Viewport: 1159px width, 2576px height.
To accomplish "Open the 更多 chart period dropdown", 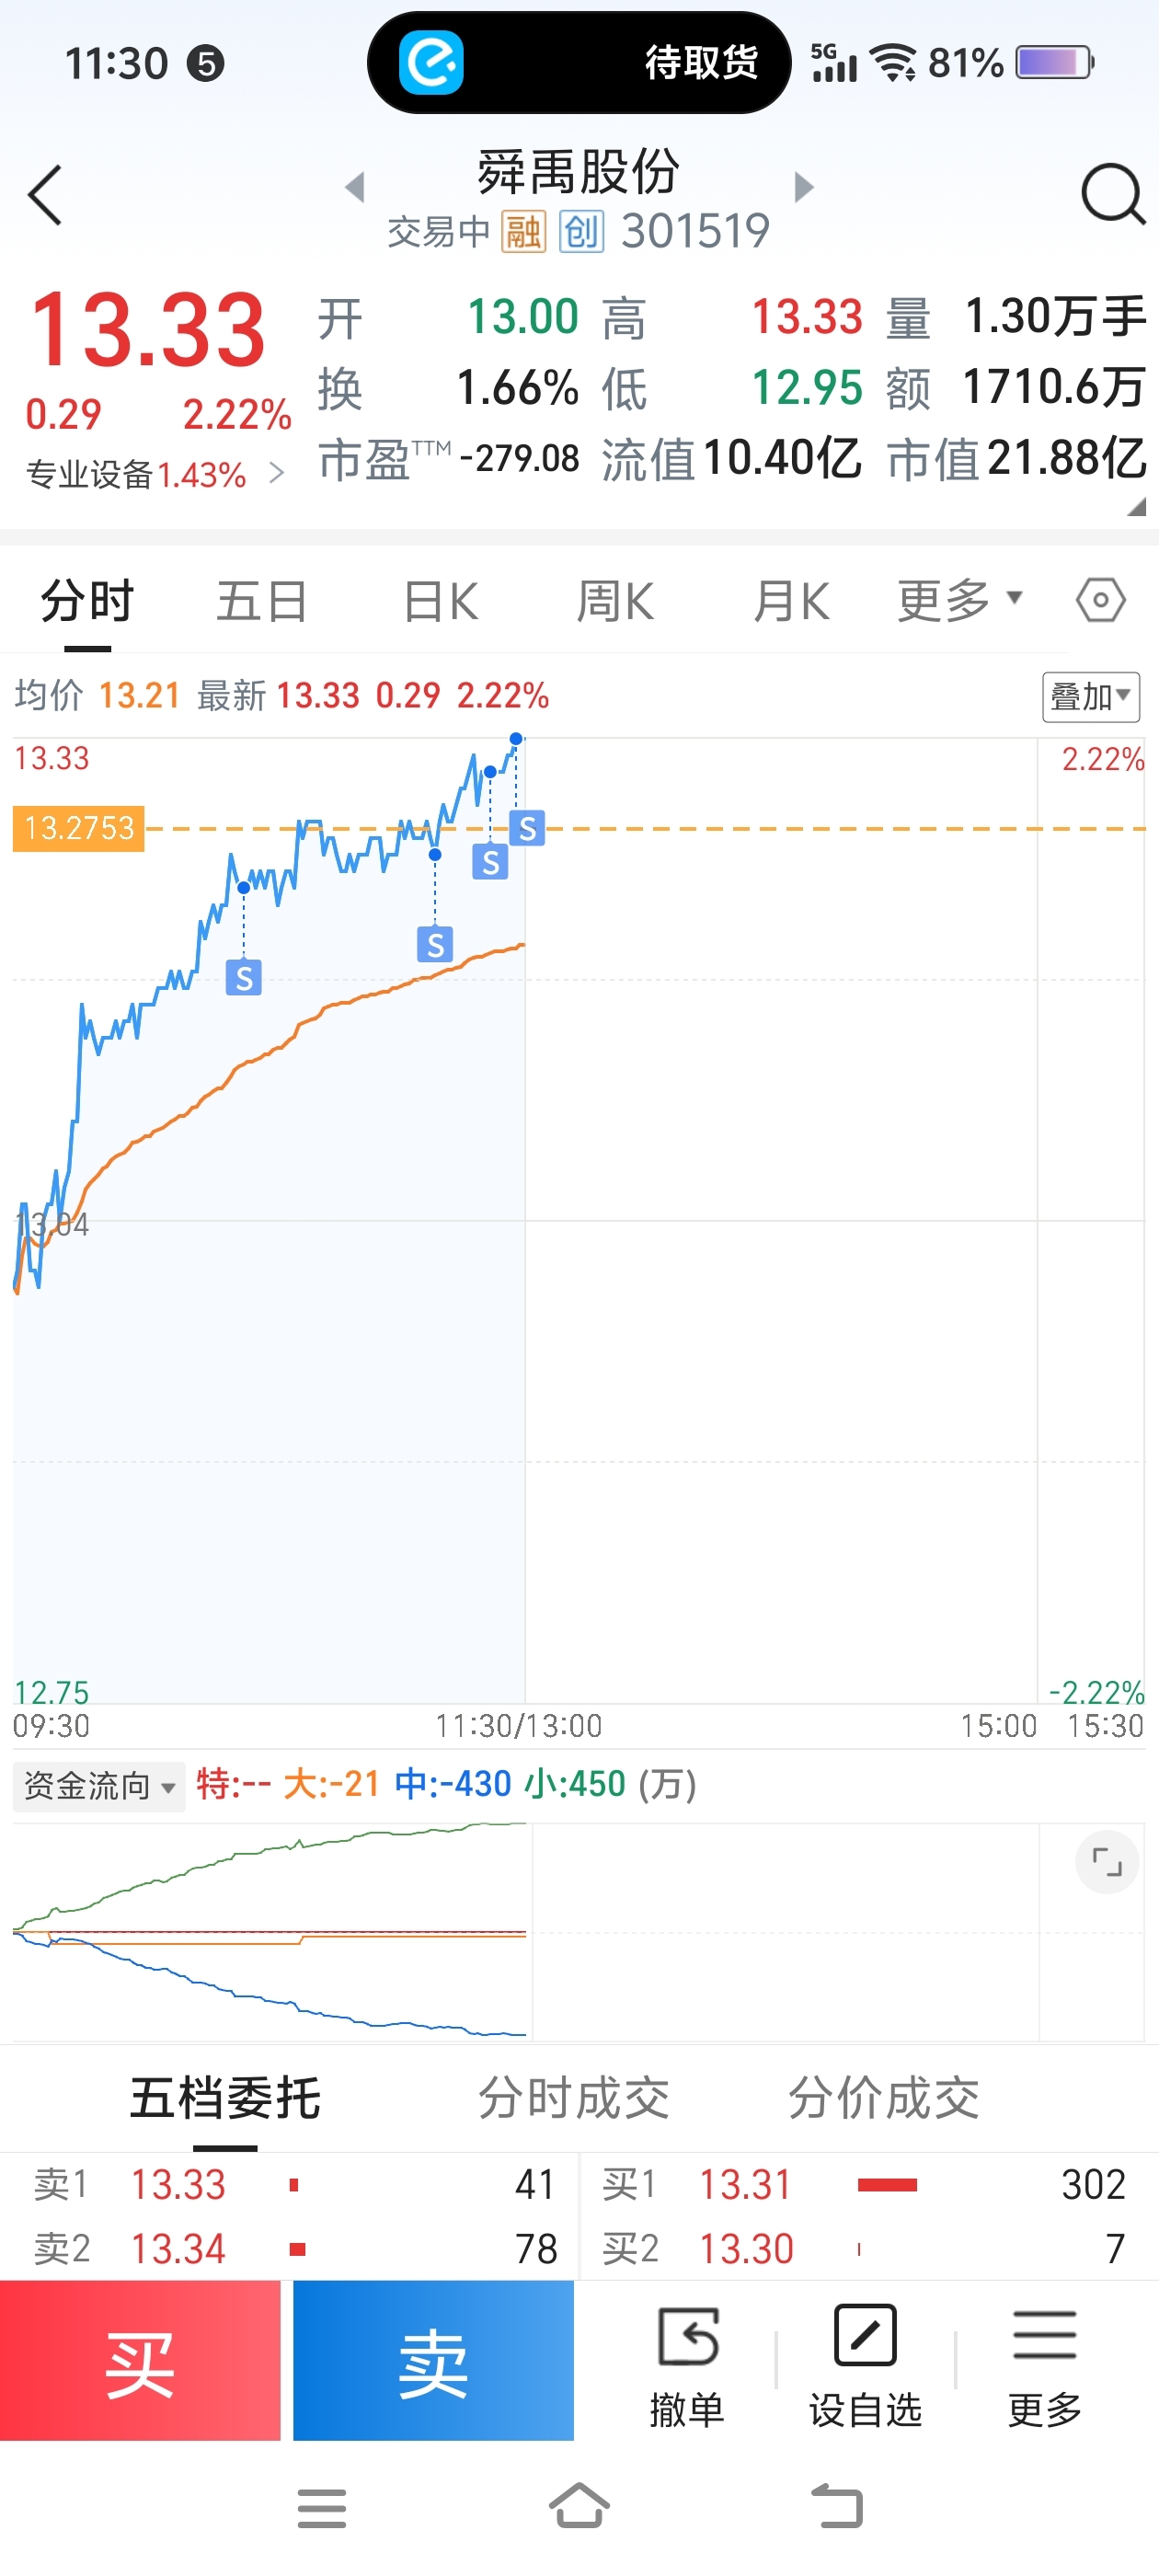I will pyautogui.click(x=959, y=601).
